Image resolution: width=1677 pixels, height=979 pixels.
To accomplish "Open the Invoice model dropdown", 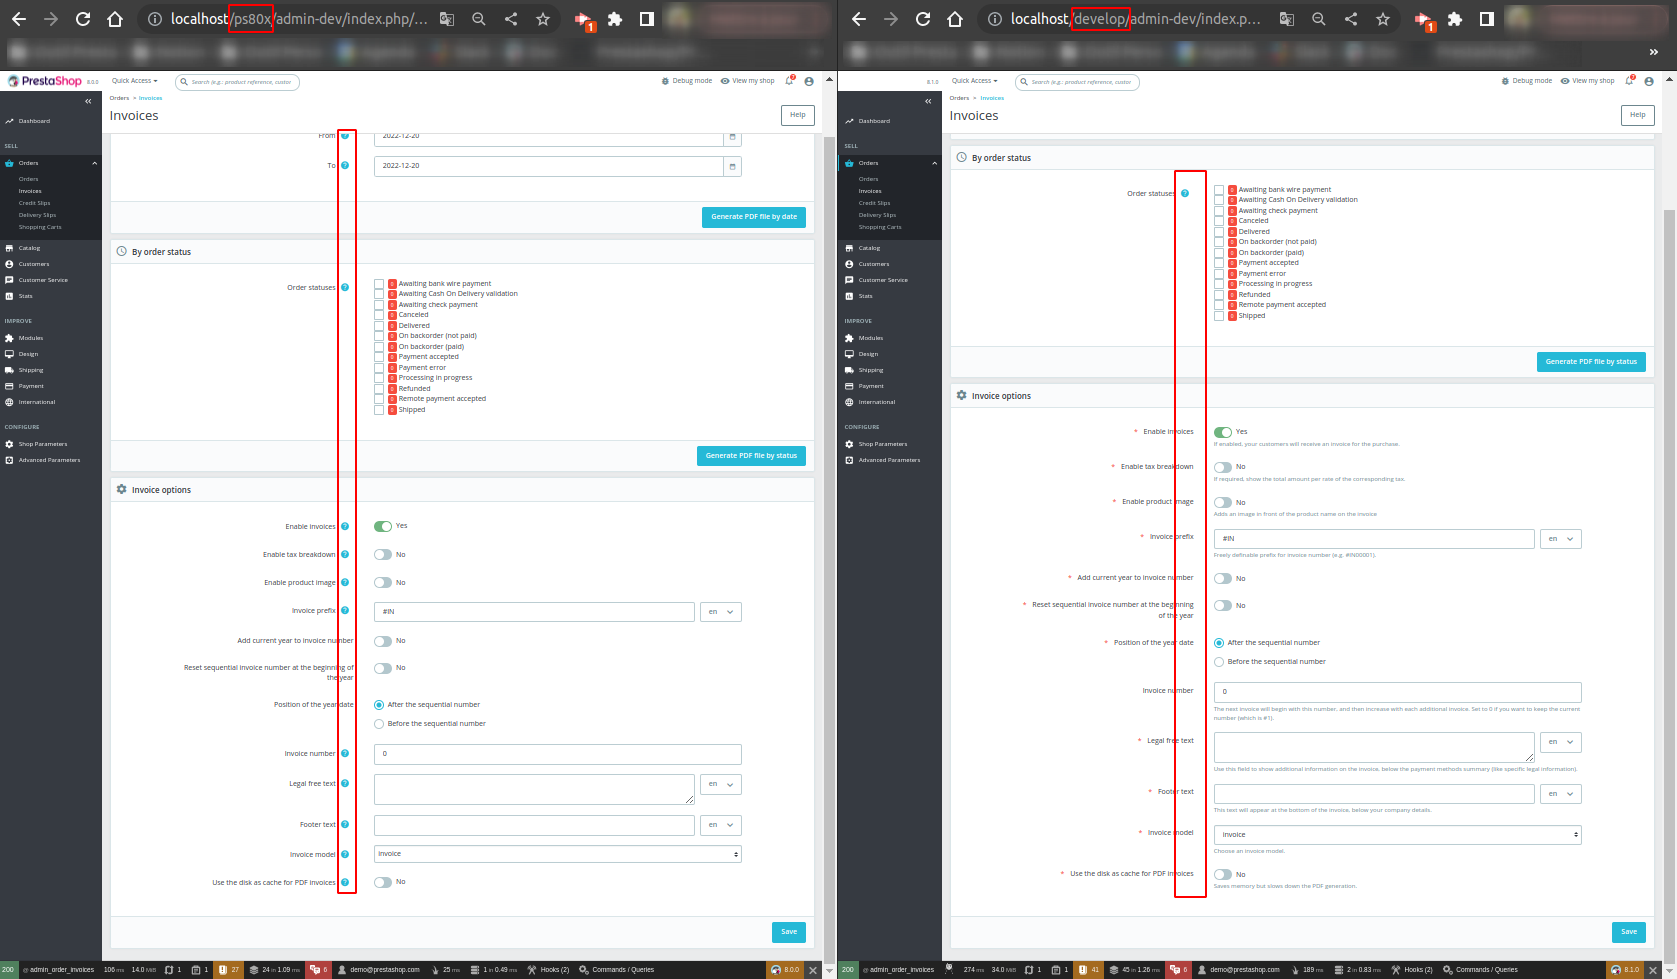I will coord(556,854).
